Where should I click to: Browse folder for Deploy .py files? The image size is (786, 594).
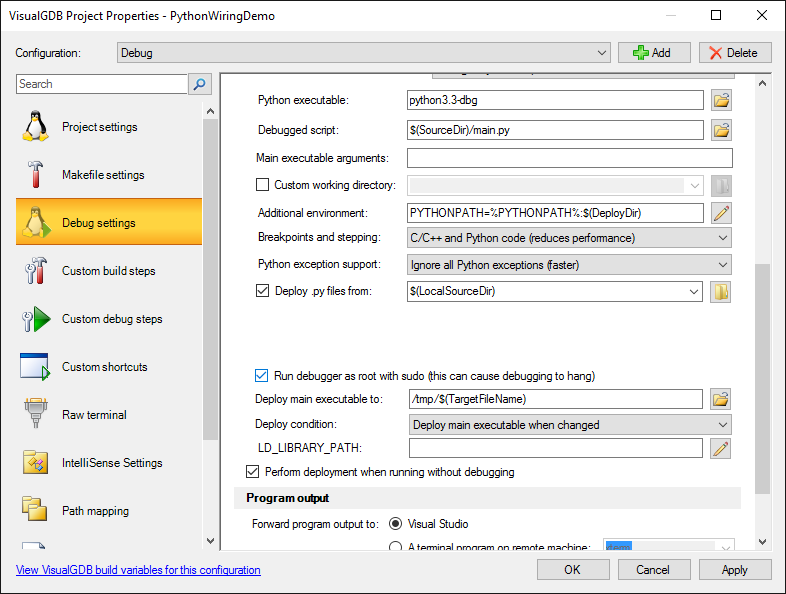tap(720, 292)
